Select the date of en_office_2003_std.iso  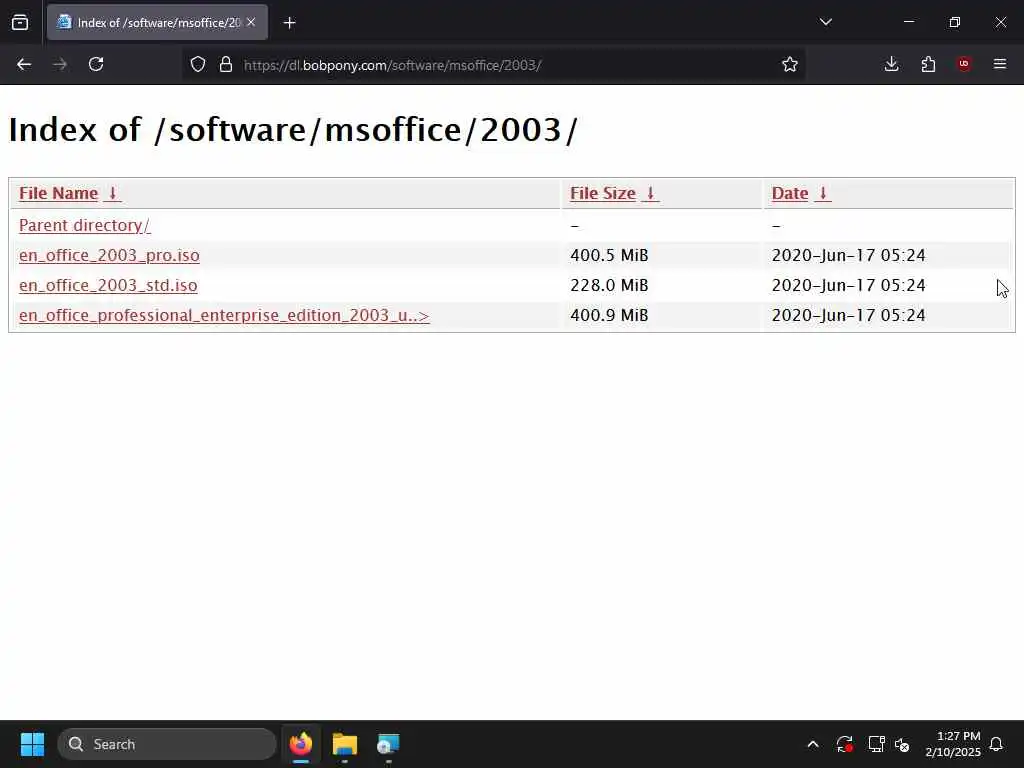click(x=848, y=285)
